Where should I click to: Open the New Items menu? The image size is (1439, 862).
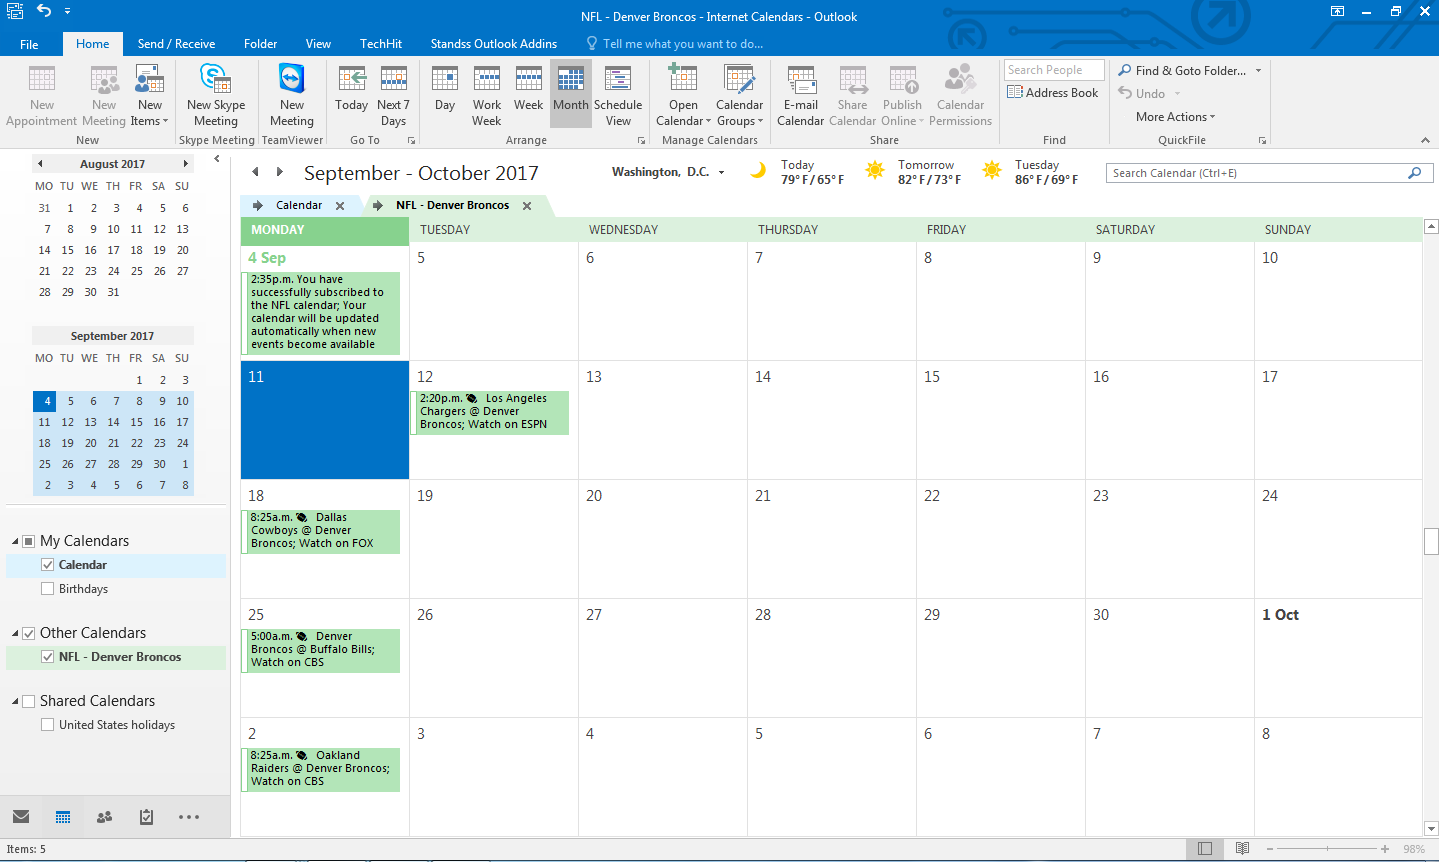(150, 96)
